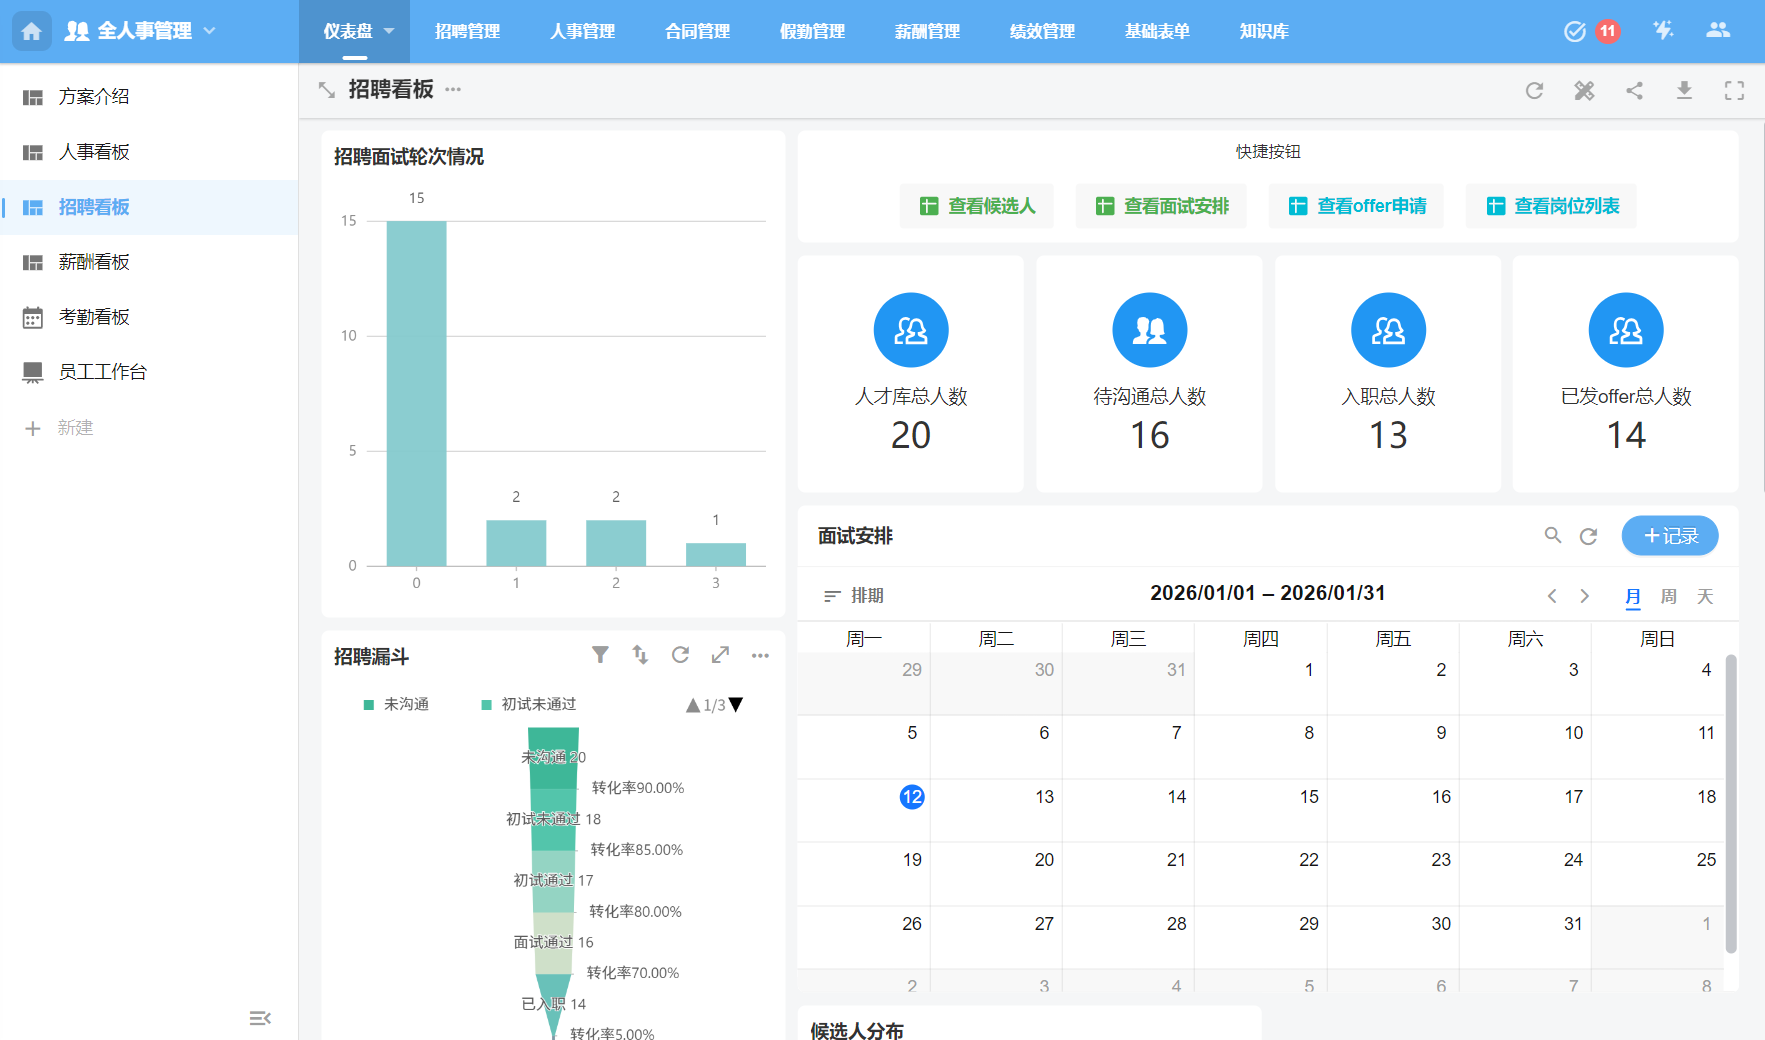Download the dashboard via download icon
Image resolution: width=1765 pixels, height=1040 pixels.
(x=1684, y=91)
